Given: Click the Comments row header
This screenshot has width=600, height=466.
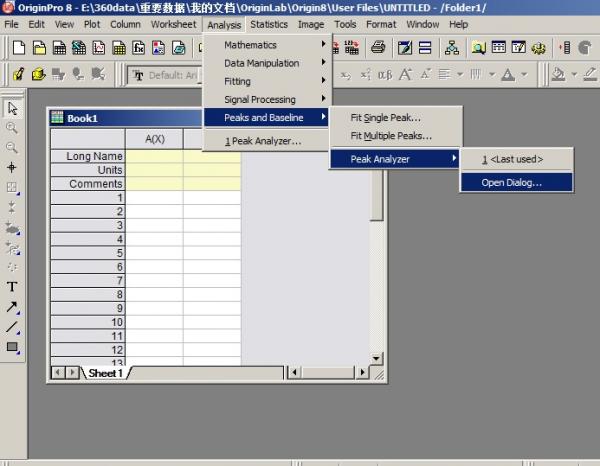Looking at the screenshot, I should point(88,184).
